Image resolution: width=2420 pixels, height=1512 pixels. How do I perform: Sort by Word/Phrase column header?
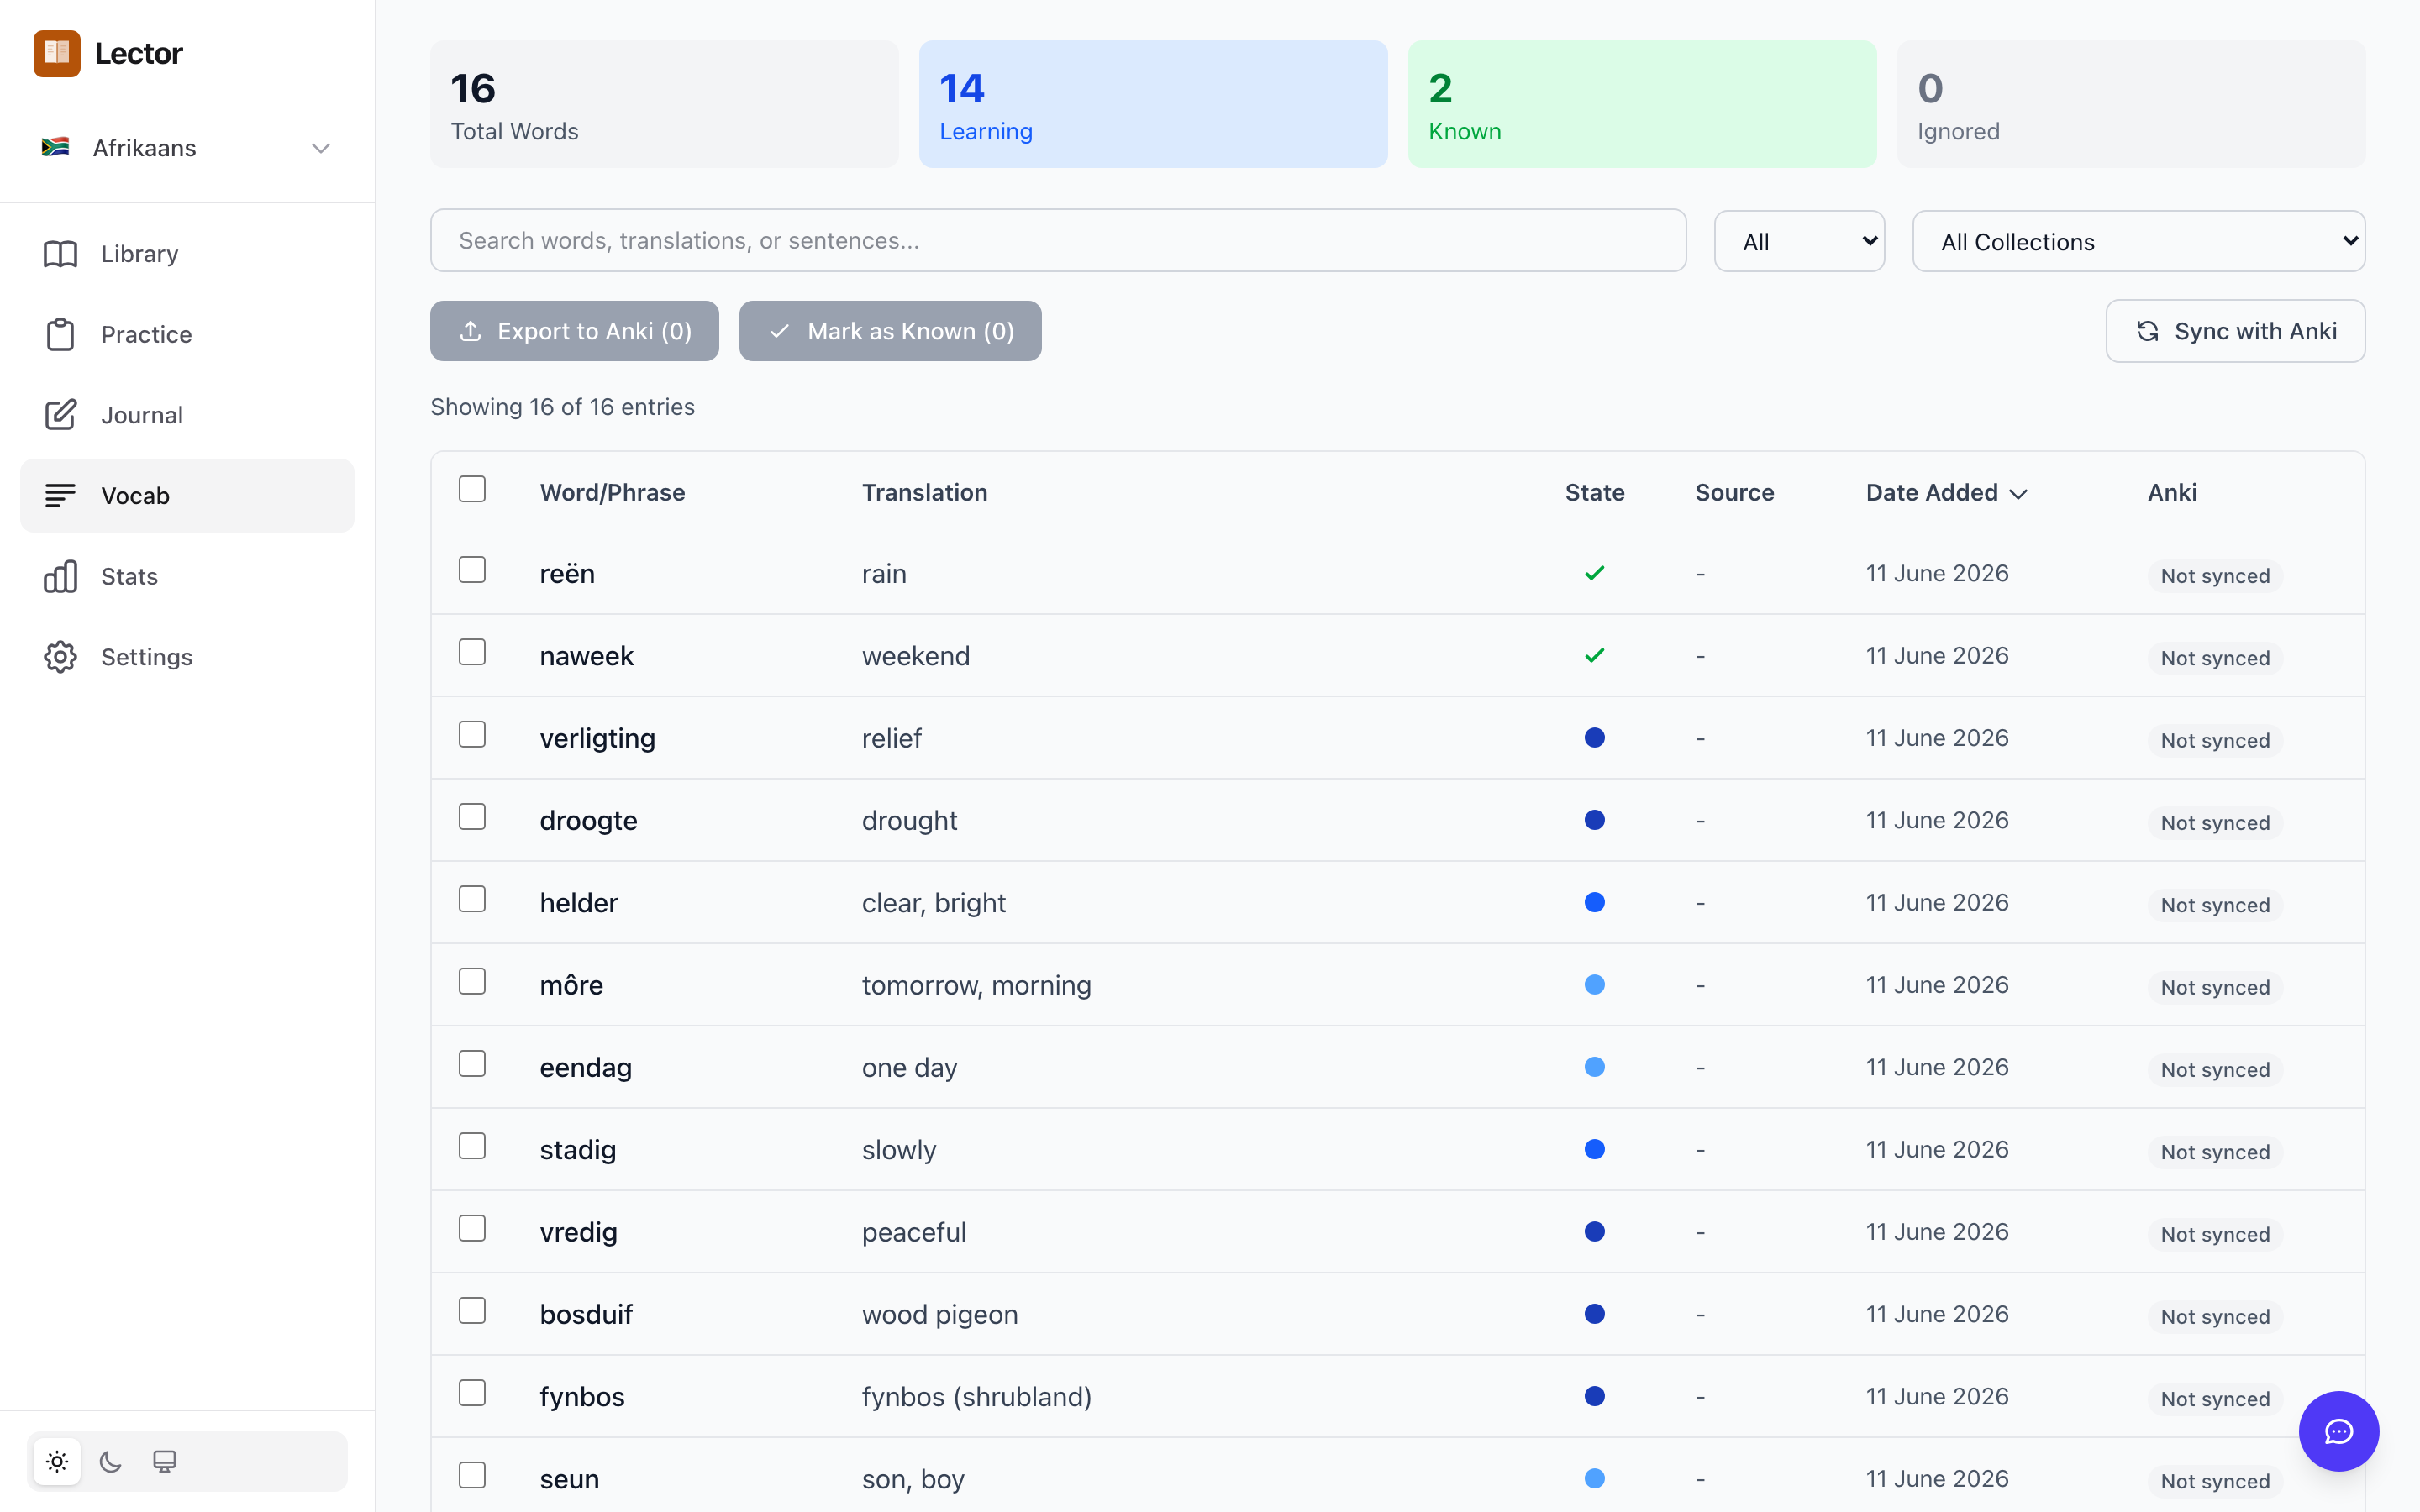612,493
